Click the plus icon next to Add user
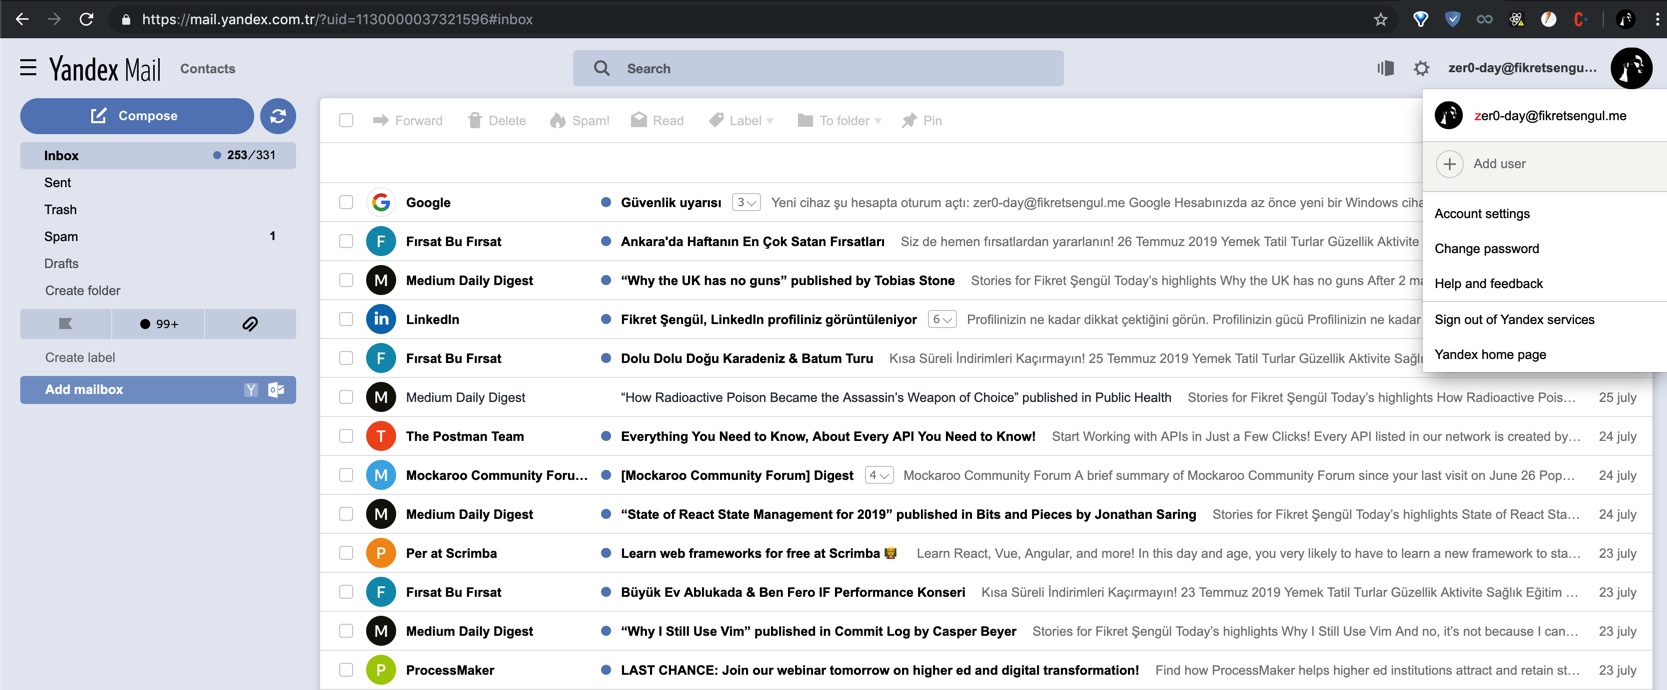The image size is (1667, 690). (x=1449, y=164)
